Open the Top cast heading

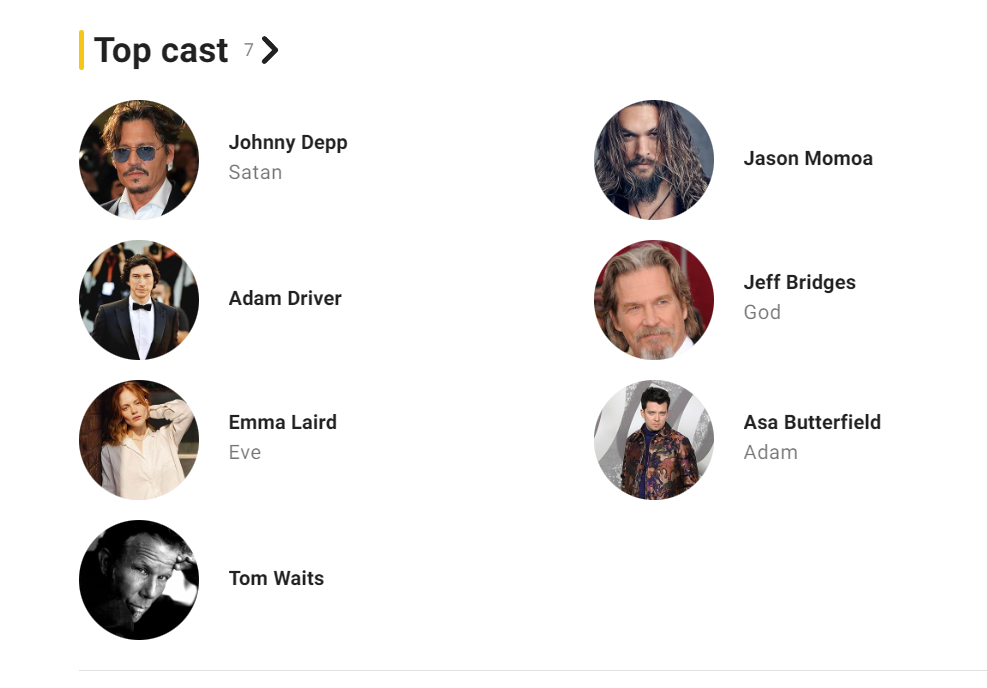[161, 50]
